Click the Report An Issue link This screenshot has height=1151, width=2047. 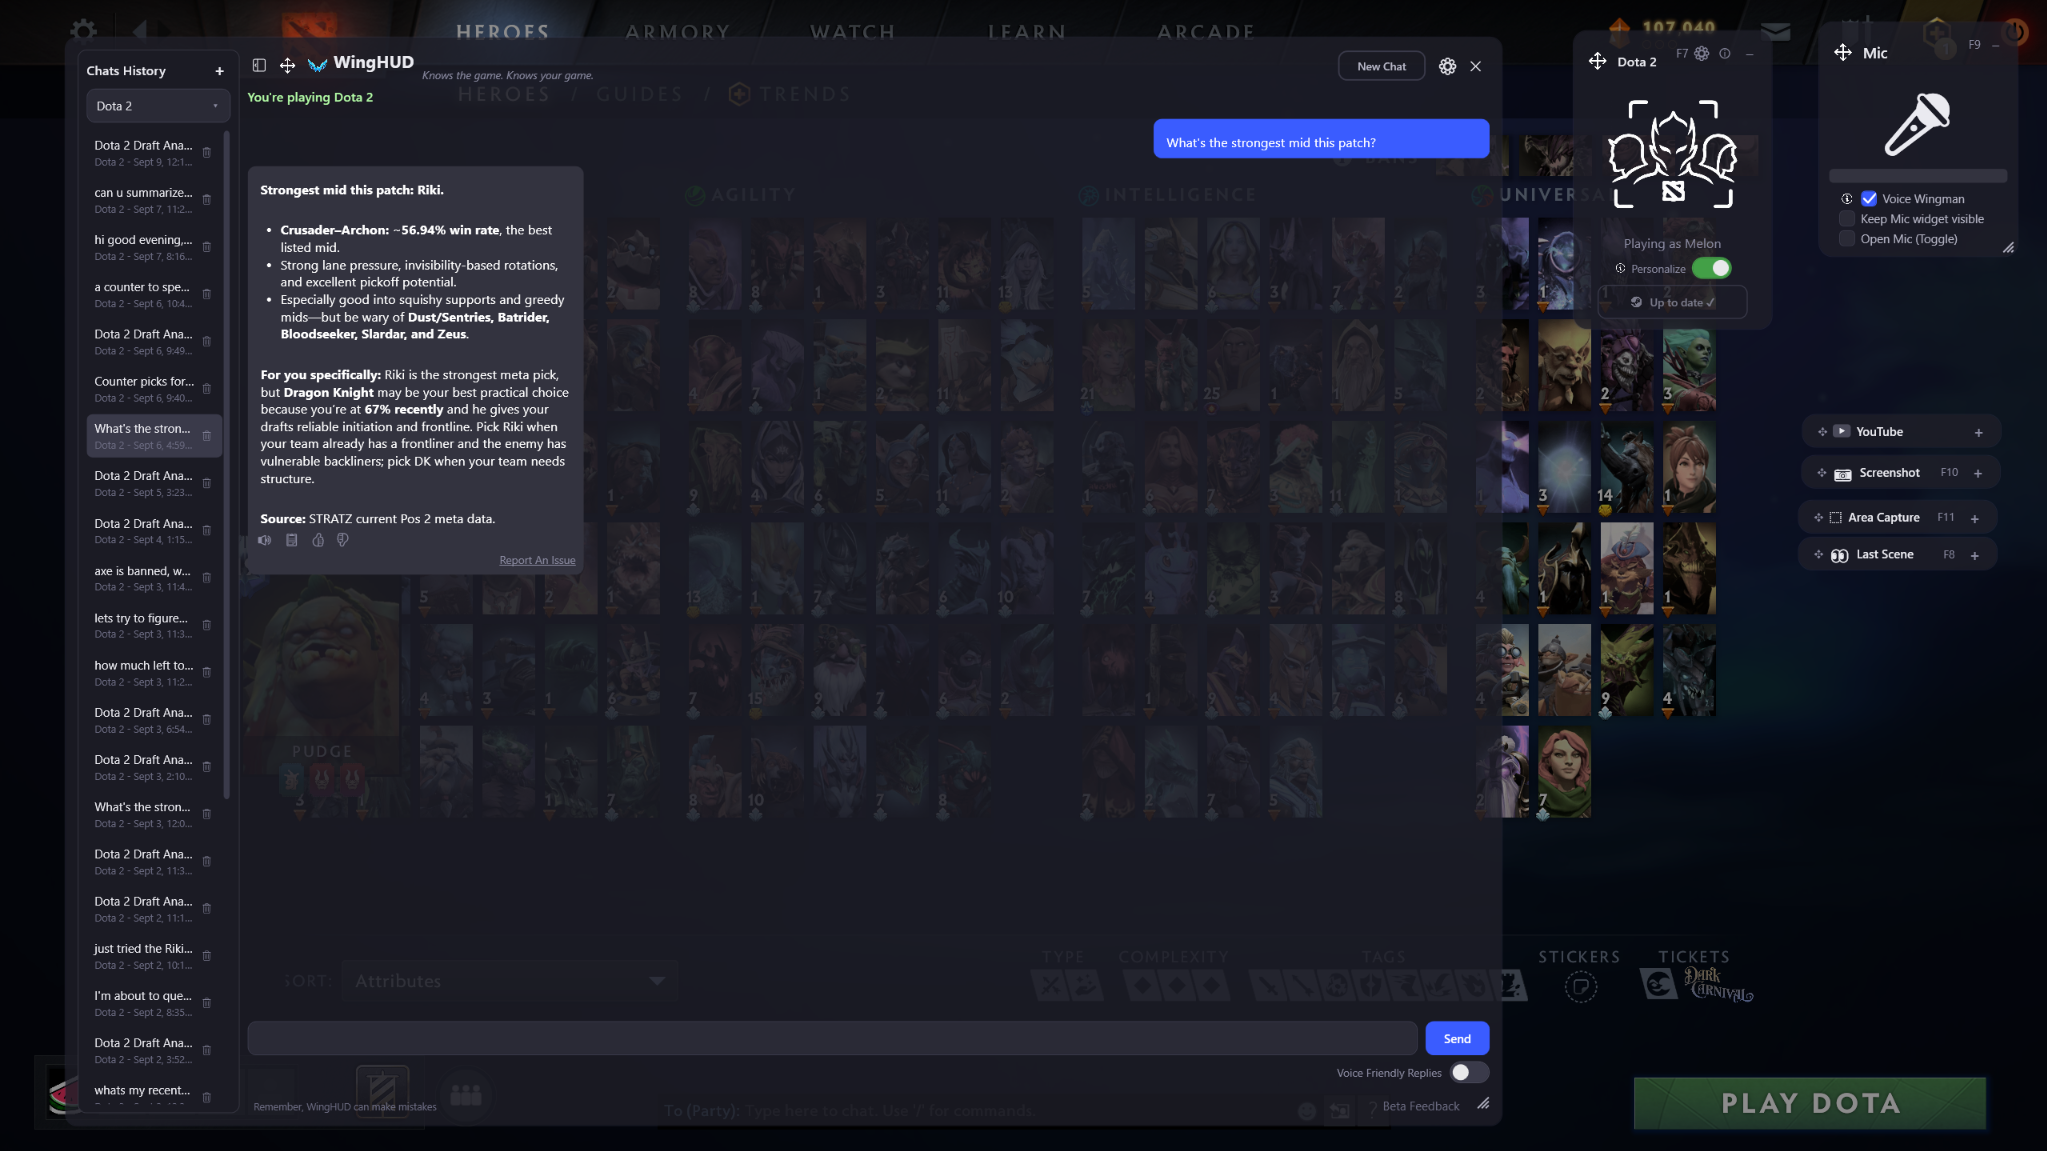(537, 560)
